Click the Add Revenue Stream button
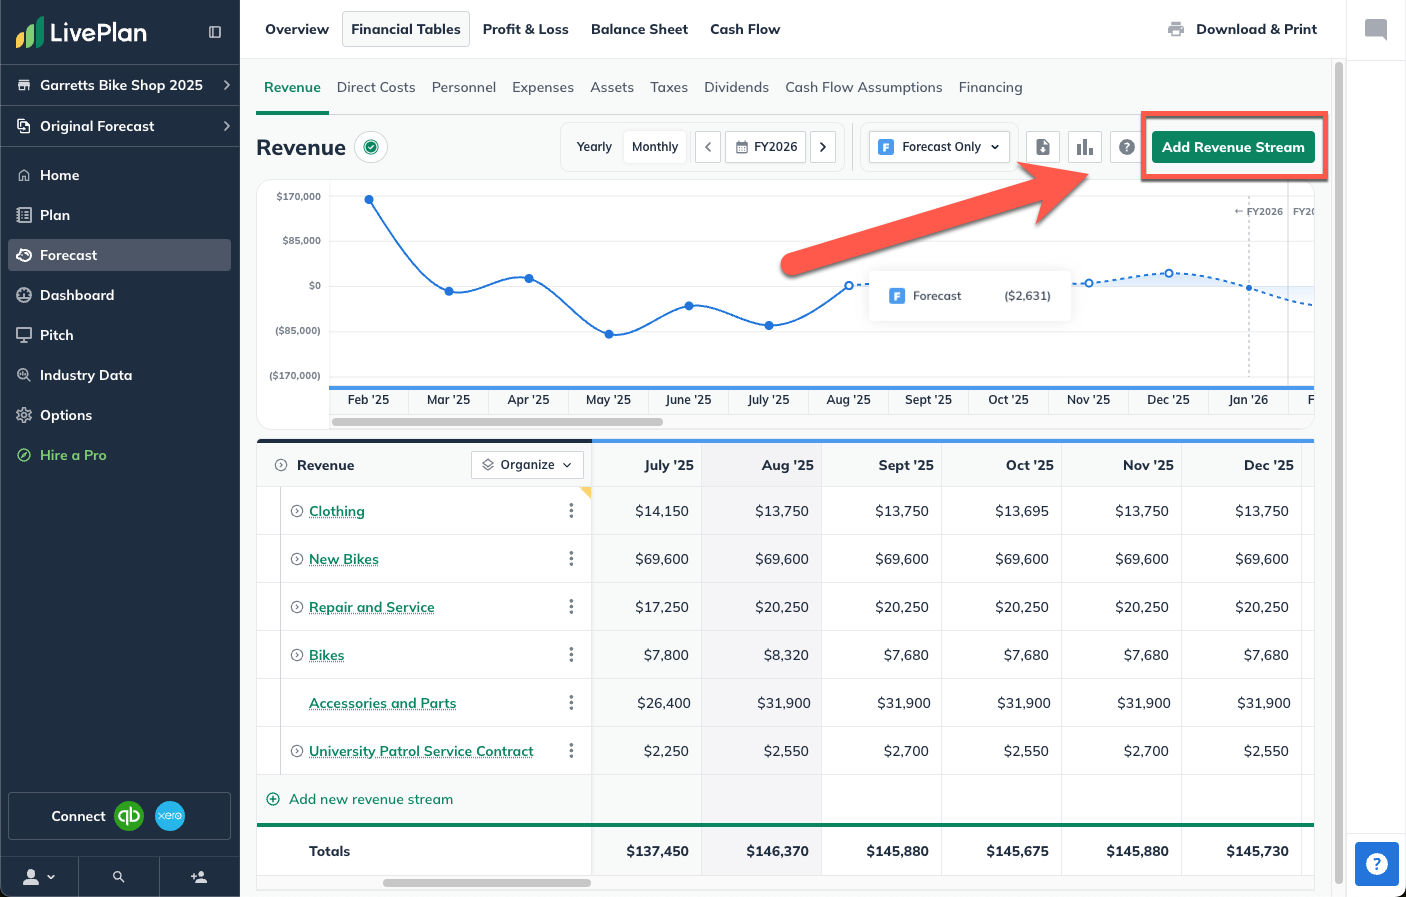The height and width of the screenshot is (897, 1406). tap(1233, 146)
